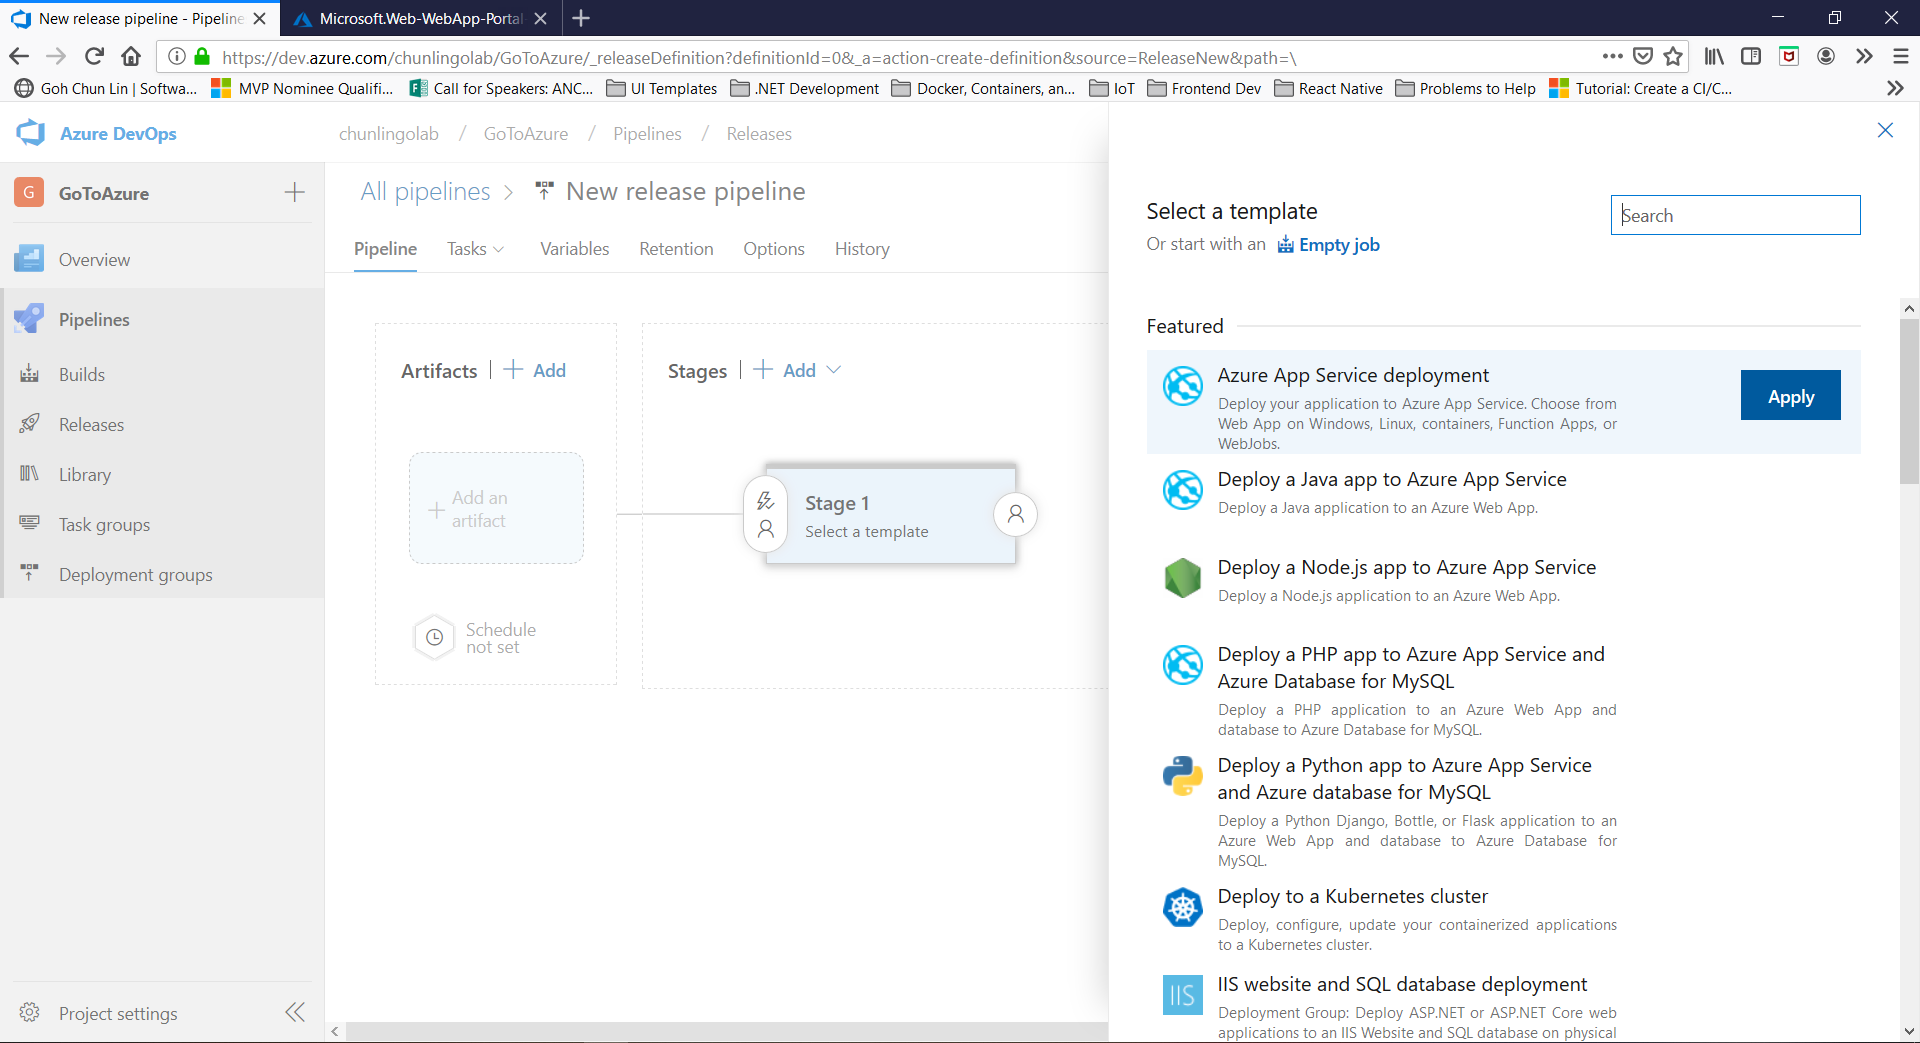
Task: Go to Releases via rocket icon
Action: pyautogui.click(x=30, y=424)
